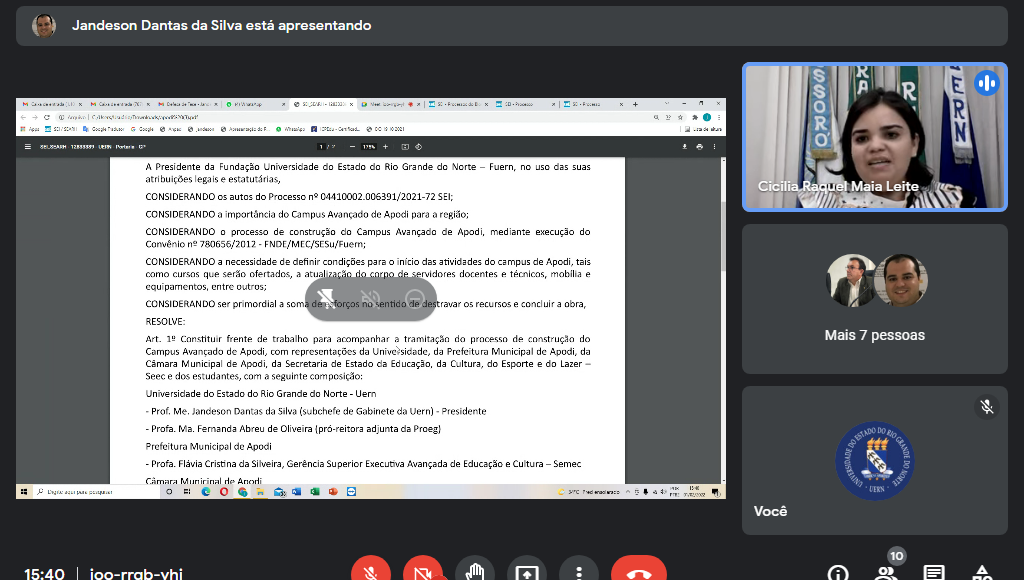Open meeting details info icon

[838, 573]
